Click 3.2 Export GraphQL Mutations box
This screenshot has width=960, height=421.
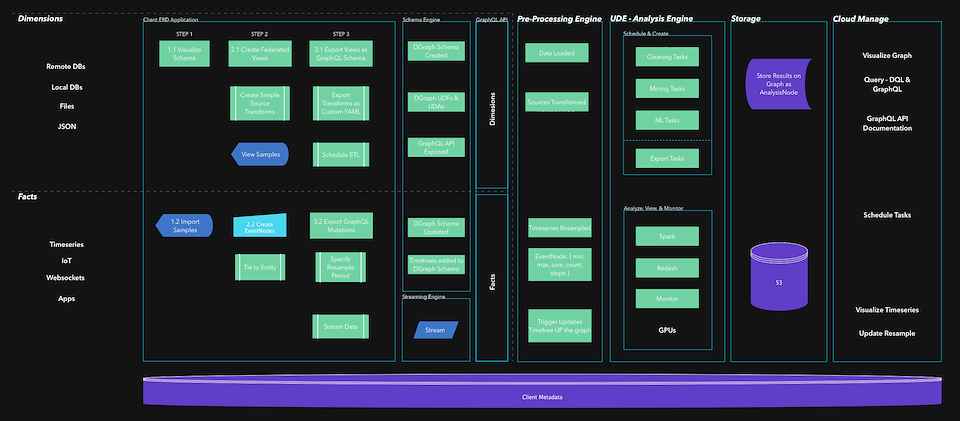pos(341,225)
